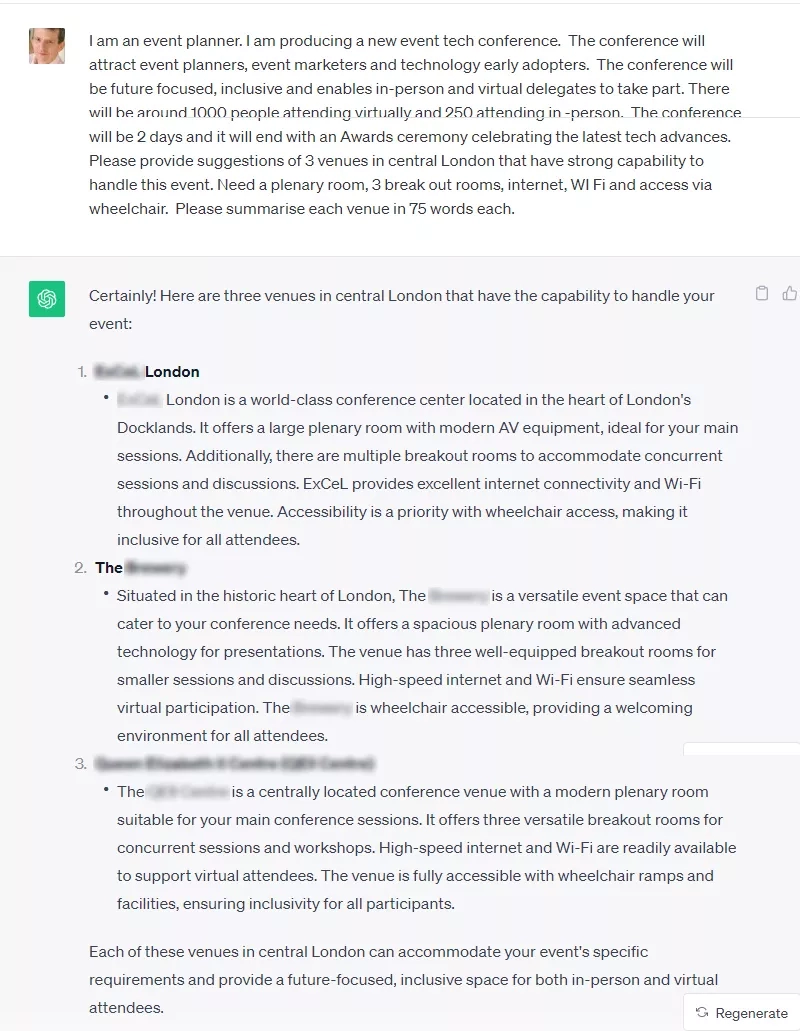Click the list number 3 marker
This screenshot has height=1031, width=800.
point(81,764)
